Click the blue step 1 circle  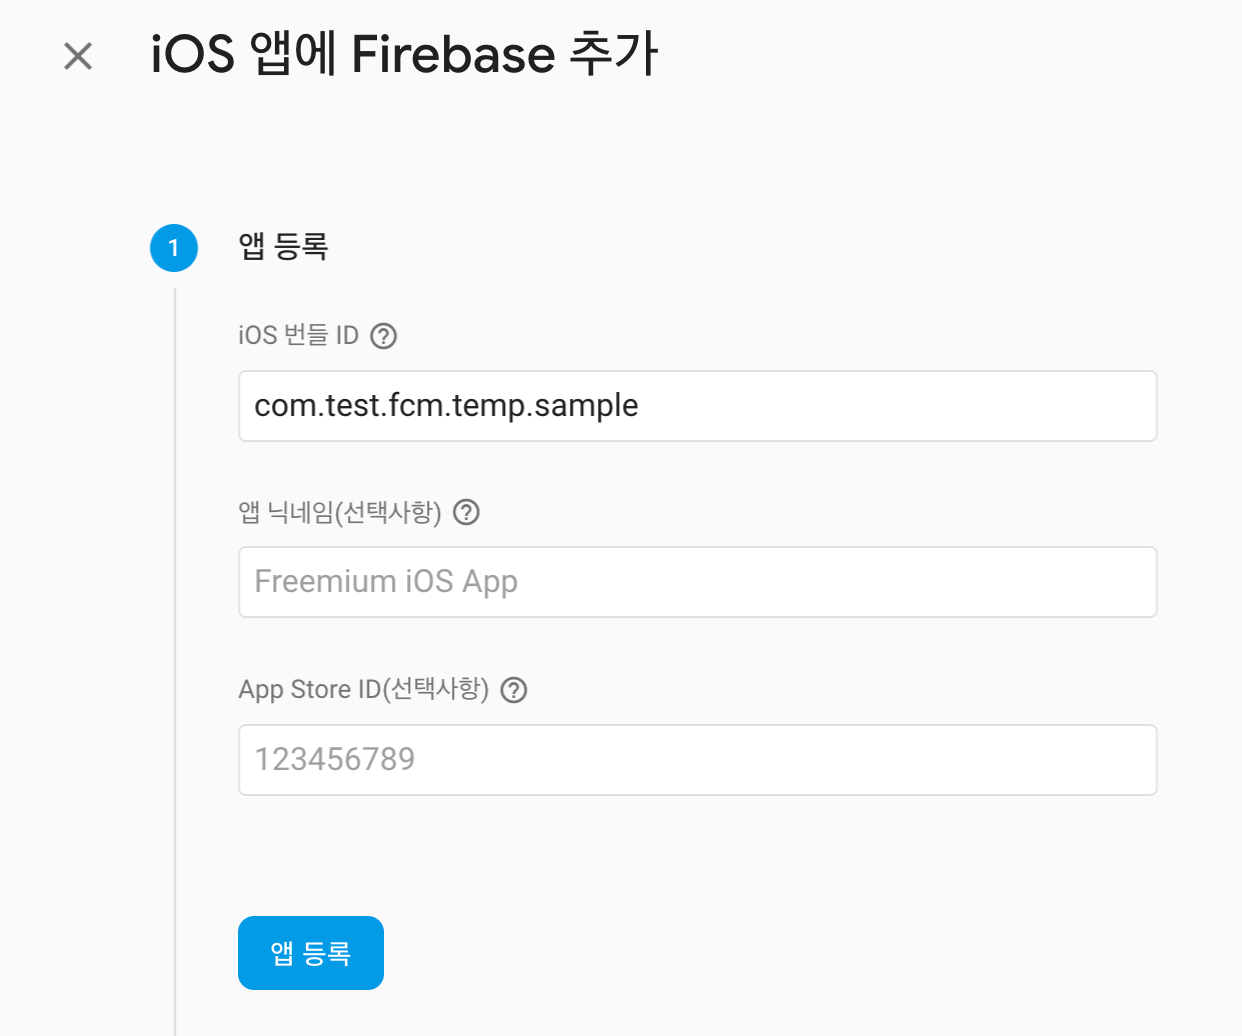[174, 248]
